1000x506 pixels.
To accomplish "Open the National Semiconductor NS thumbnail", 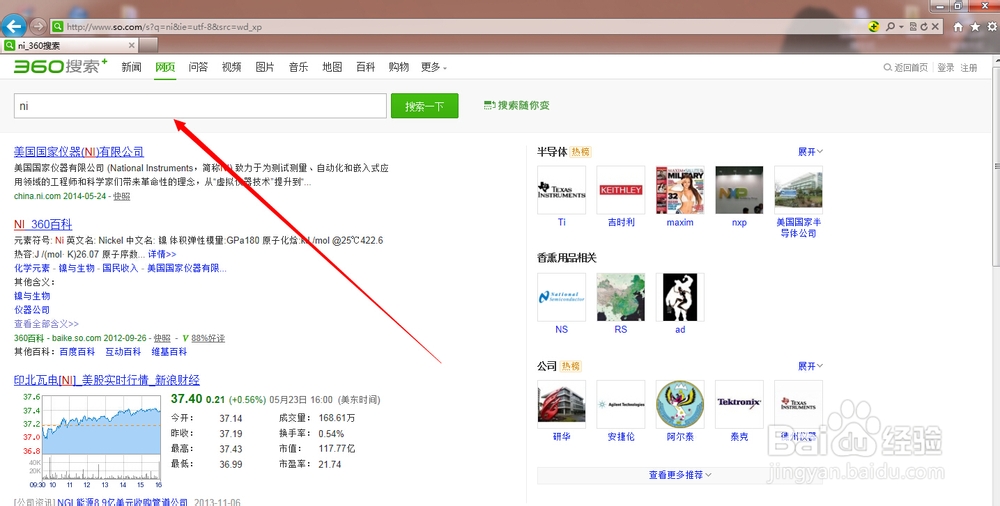I will (561, 297).
